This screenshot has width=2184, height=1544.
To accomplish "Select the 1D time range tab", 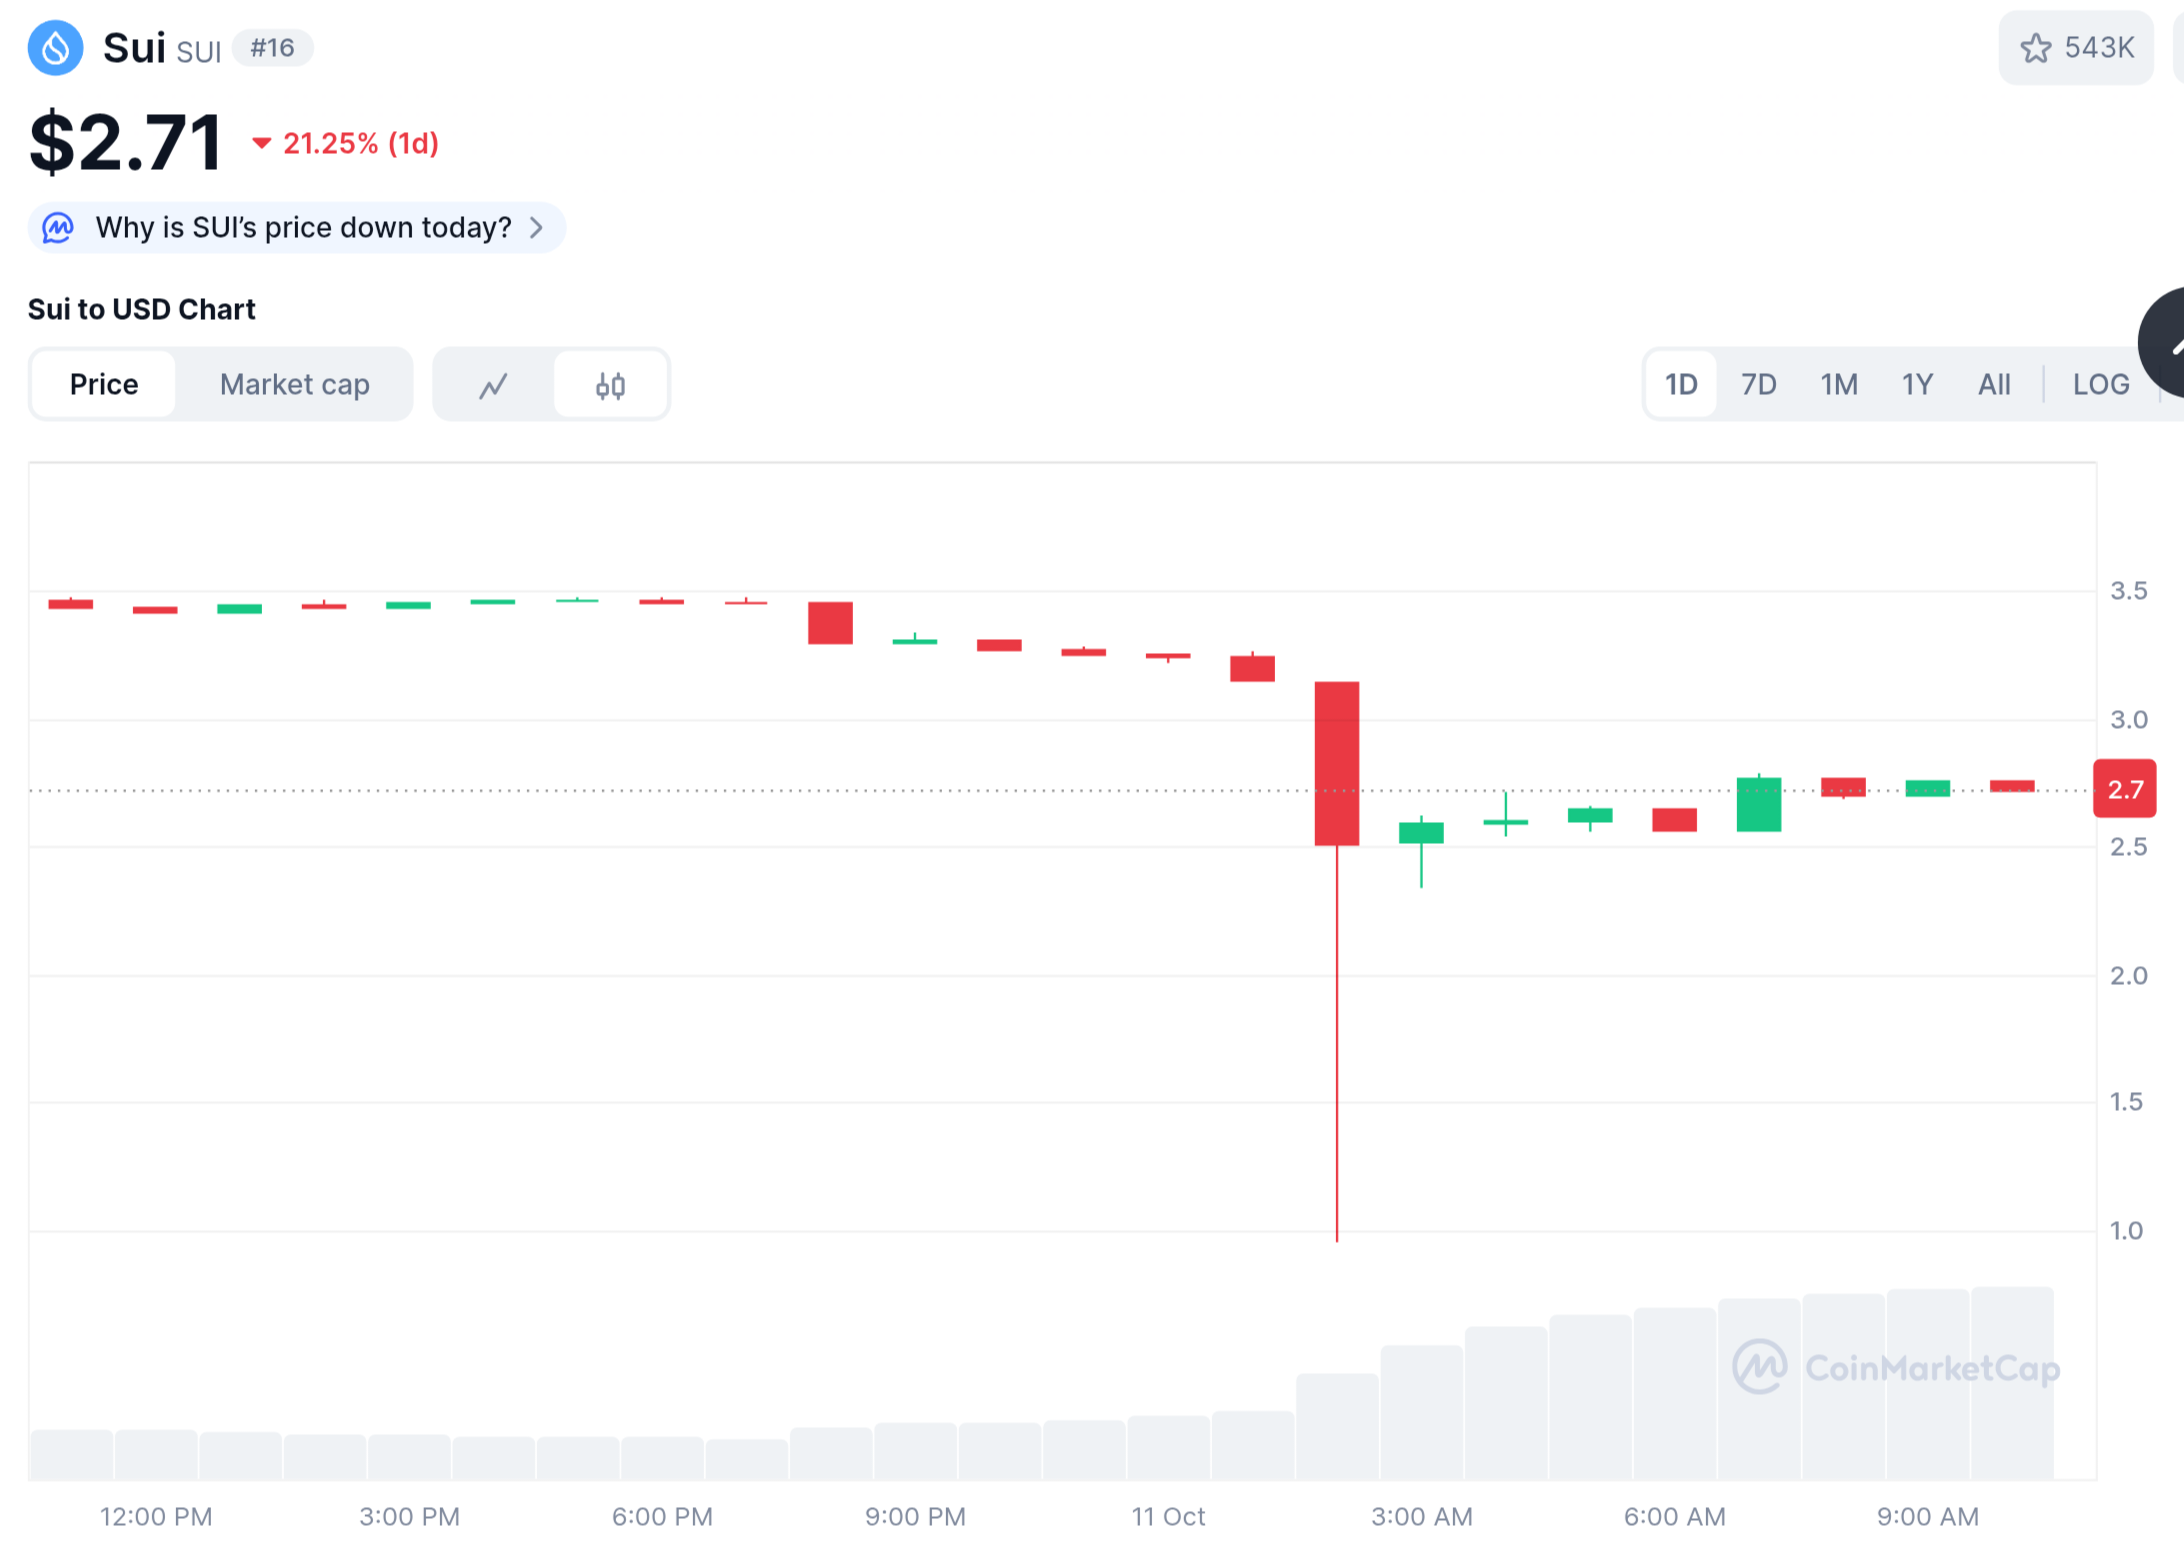I will click(1681, 385).
